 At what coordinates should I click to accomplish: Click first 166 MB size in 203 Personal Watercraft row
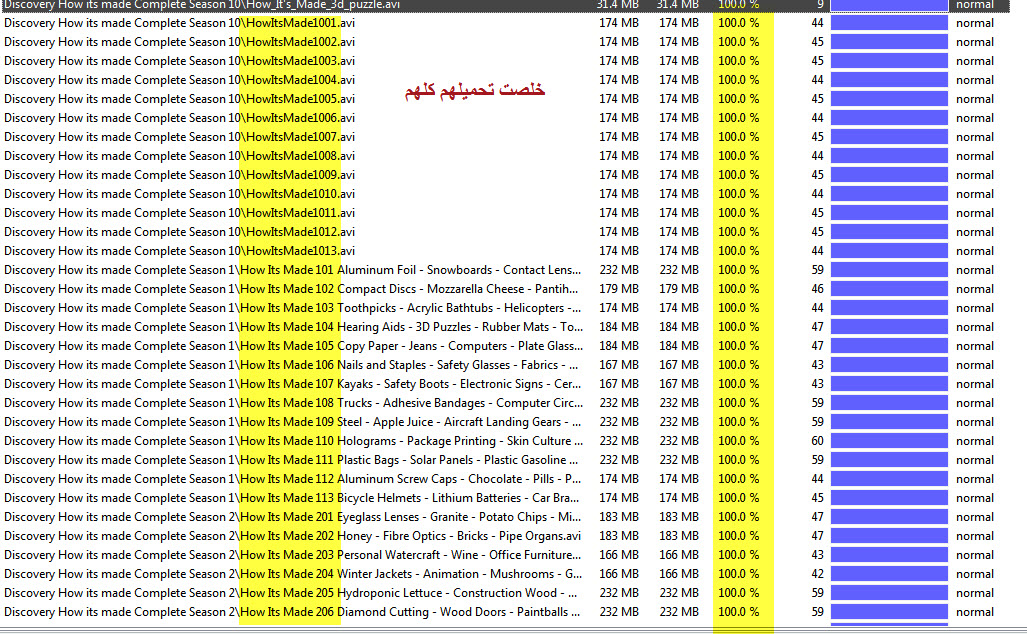pos(619,555)
